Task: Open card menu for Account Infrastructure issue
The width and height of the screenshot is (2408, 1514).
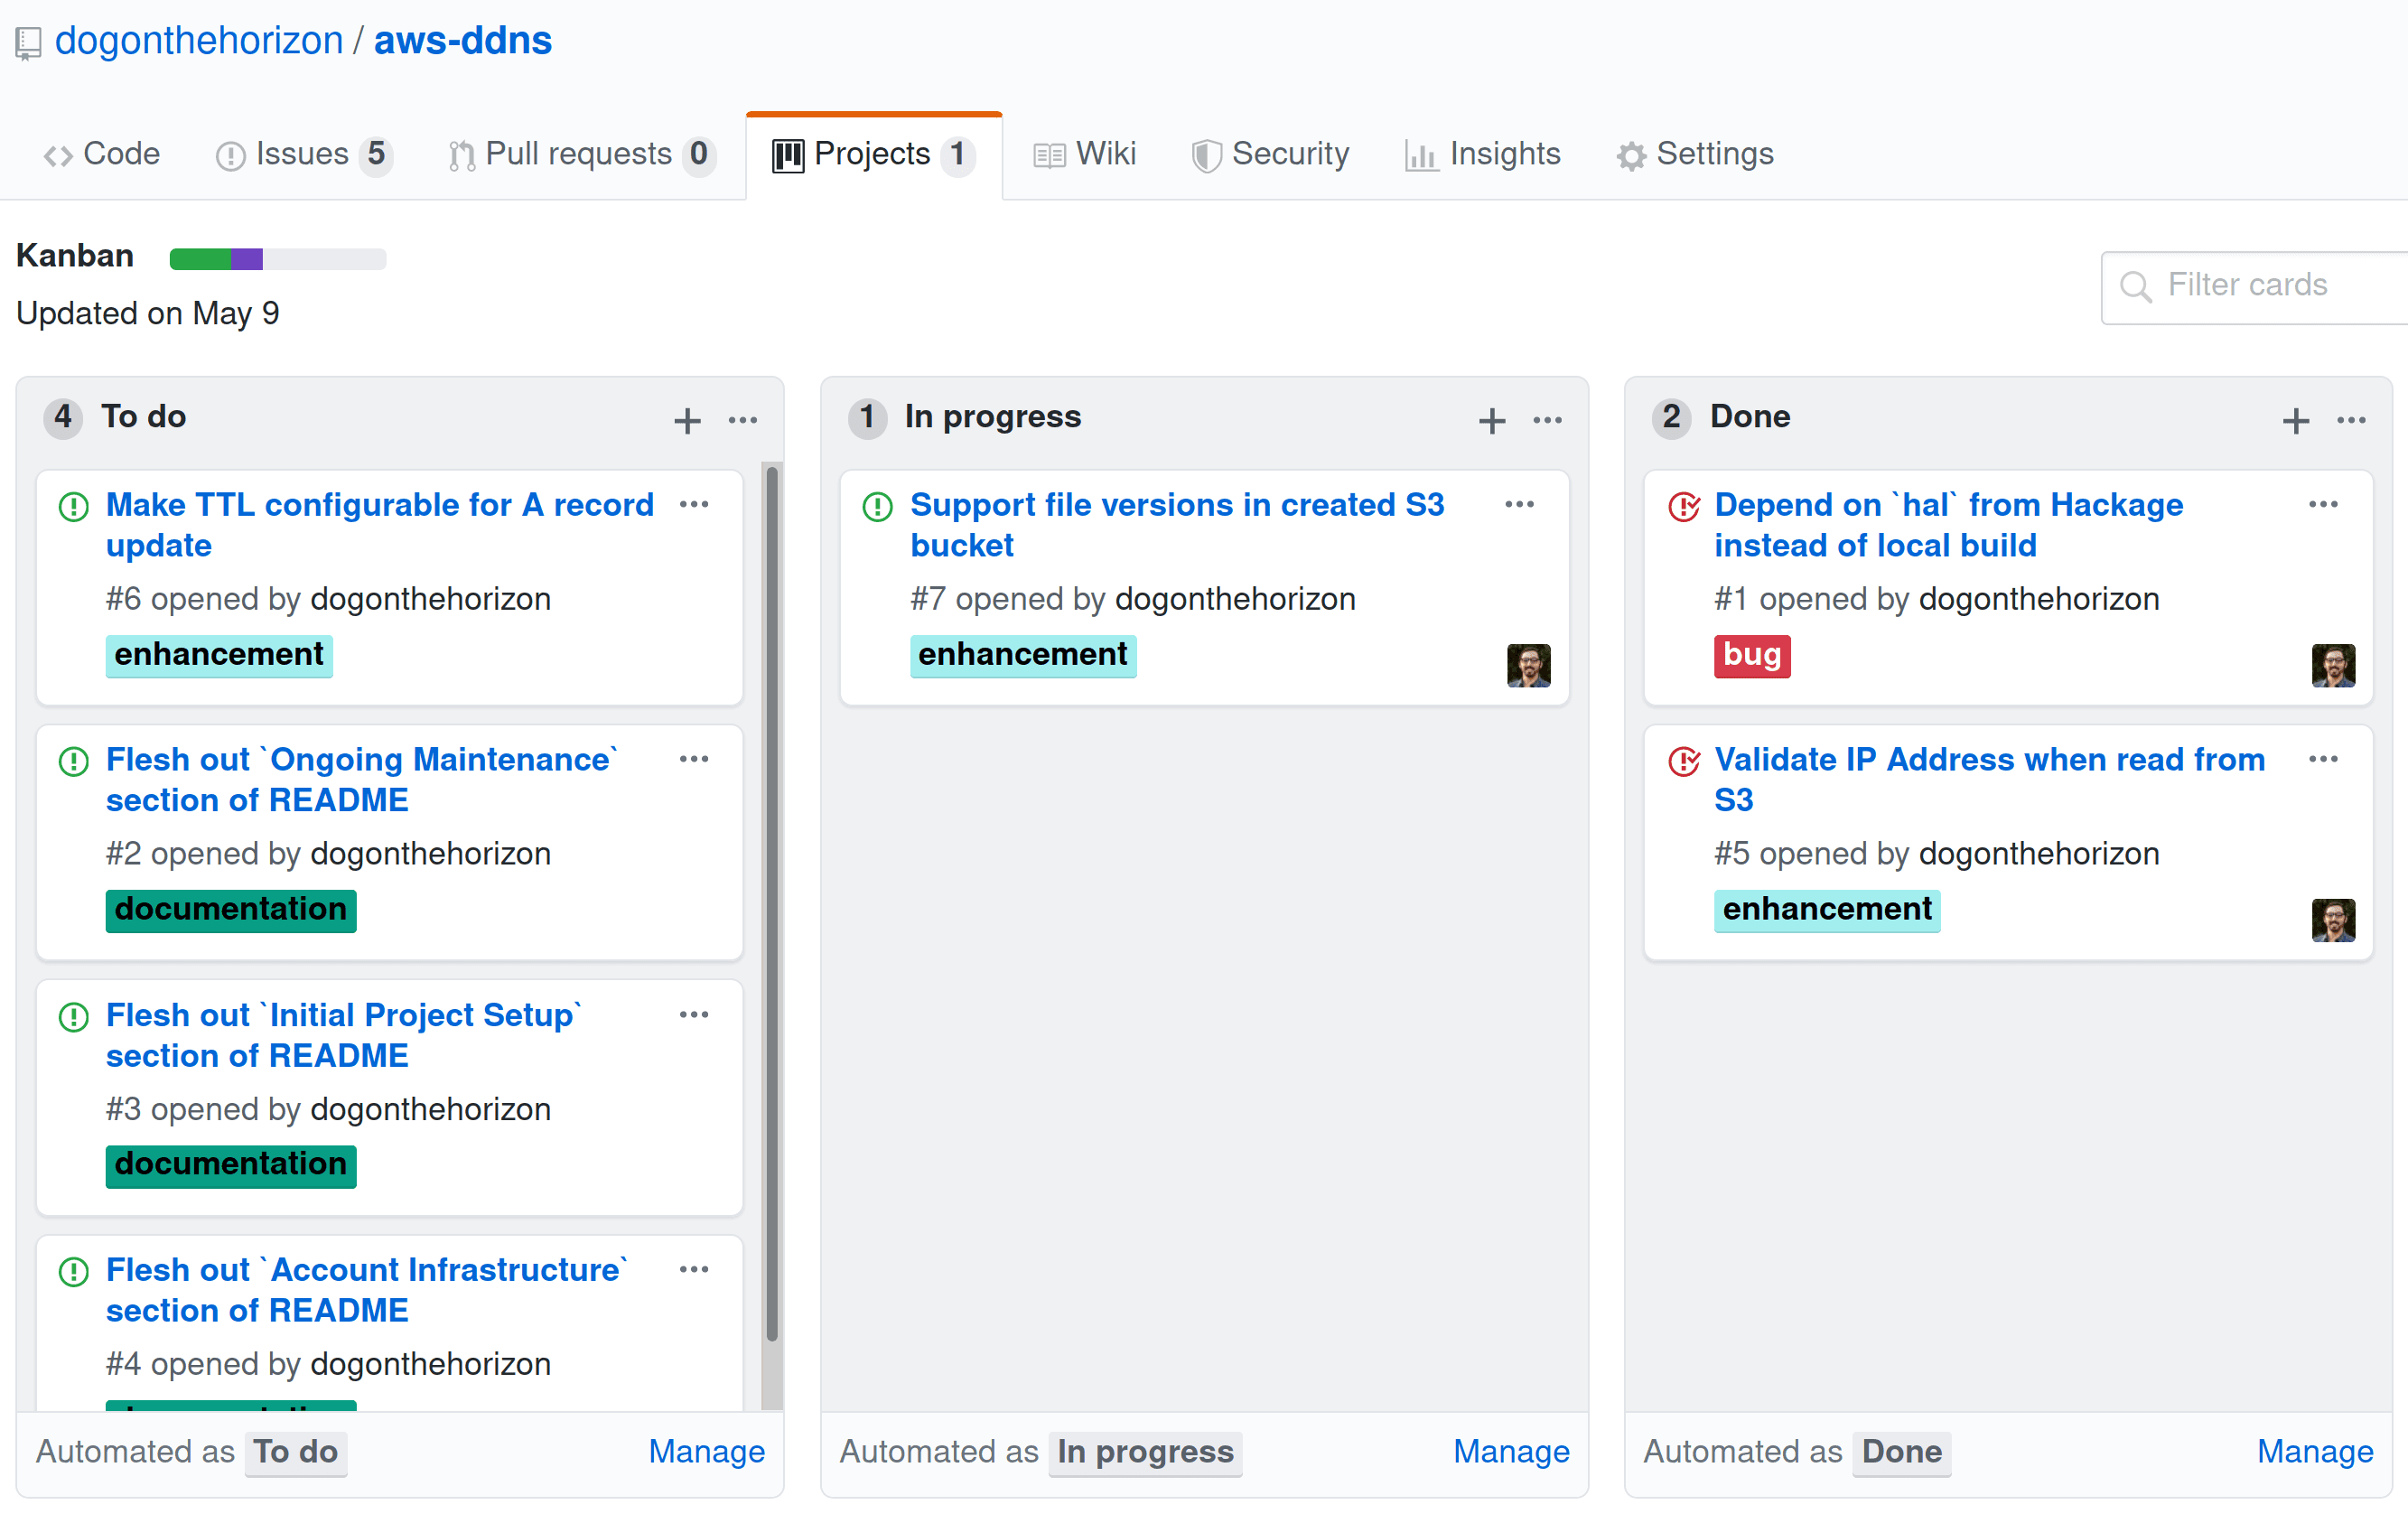Action: pyautogui.click(x=694, y=1269)
